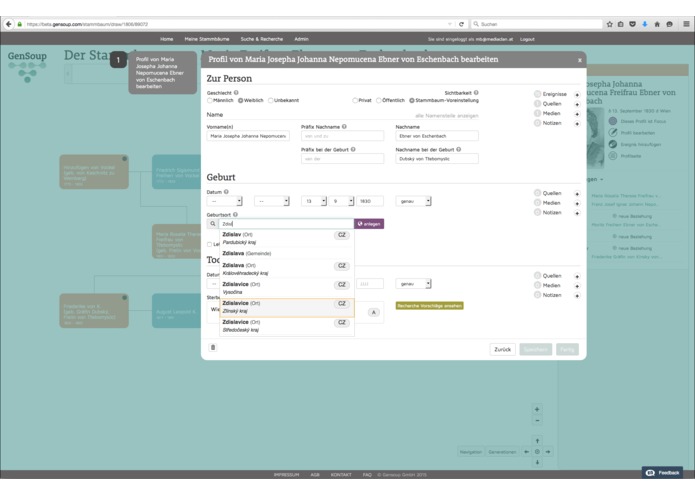The width and height of the screenshot is (695, 494).
Task: Zoom out the tree with minus button
Action: pyautogui.click(x=537, y=420)
